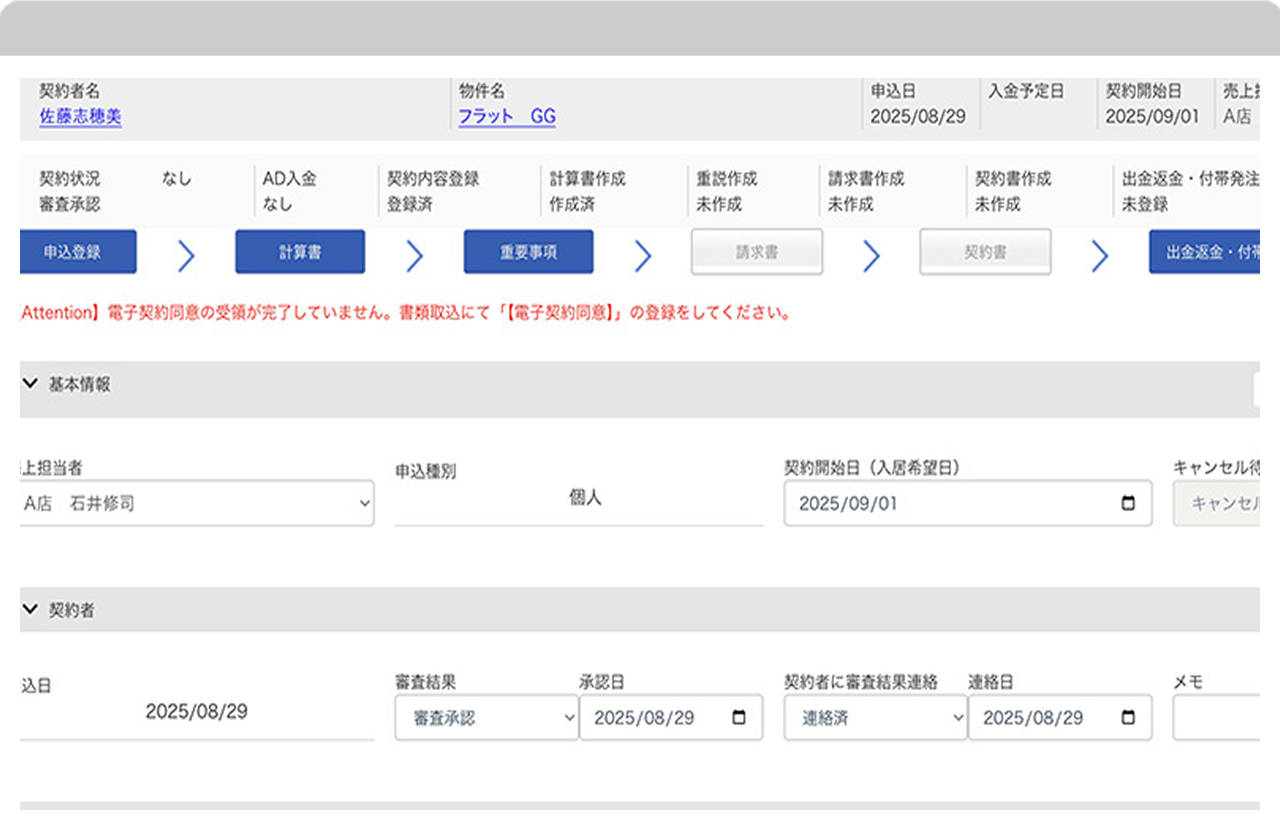Go to the 申込登録 step
This screenshot has height=840, width=1280.
point(77,252)
